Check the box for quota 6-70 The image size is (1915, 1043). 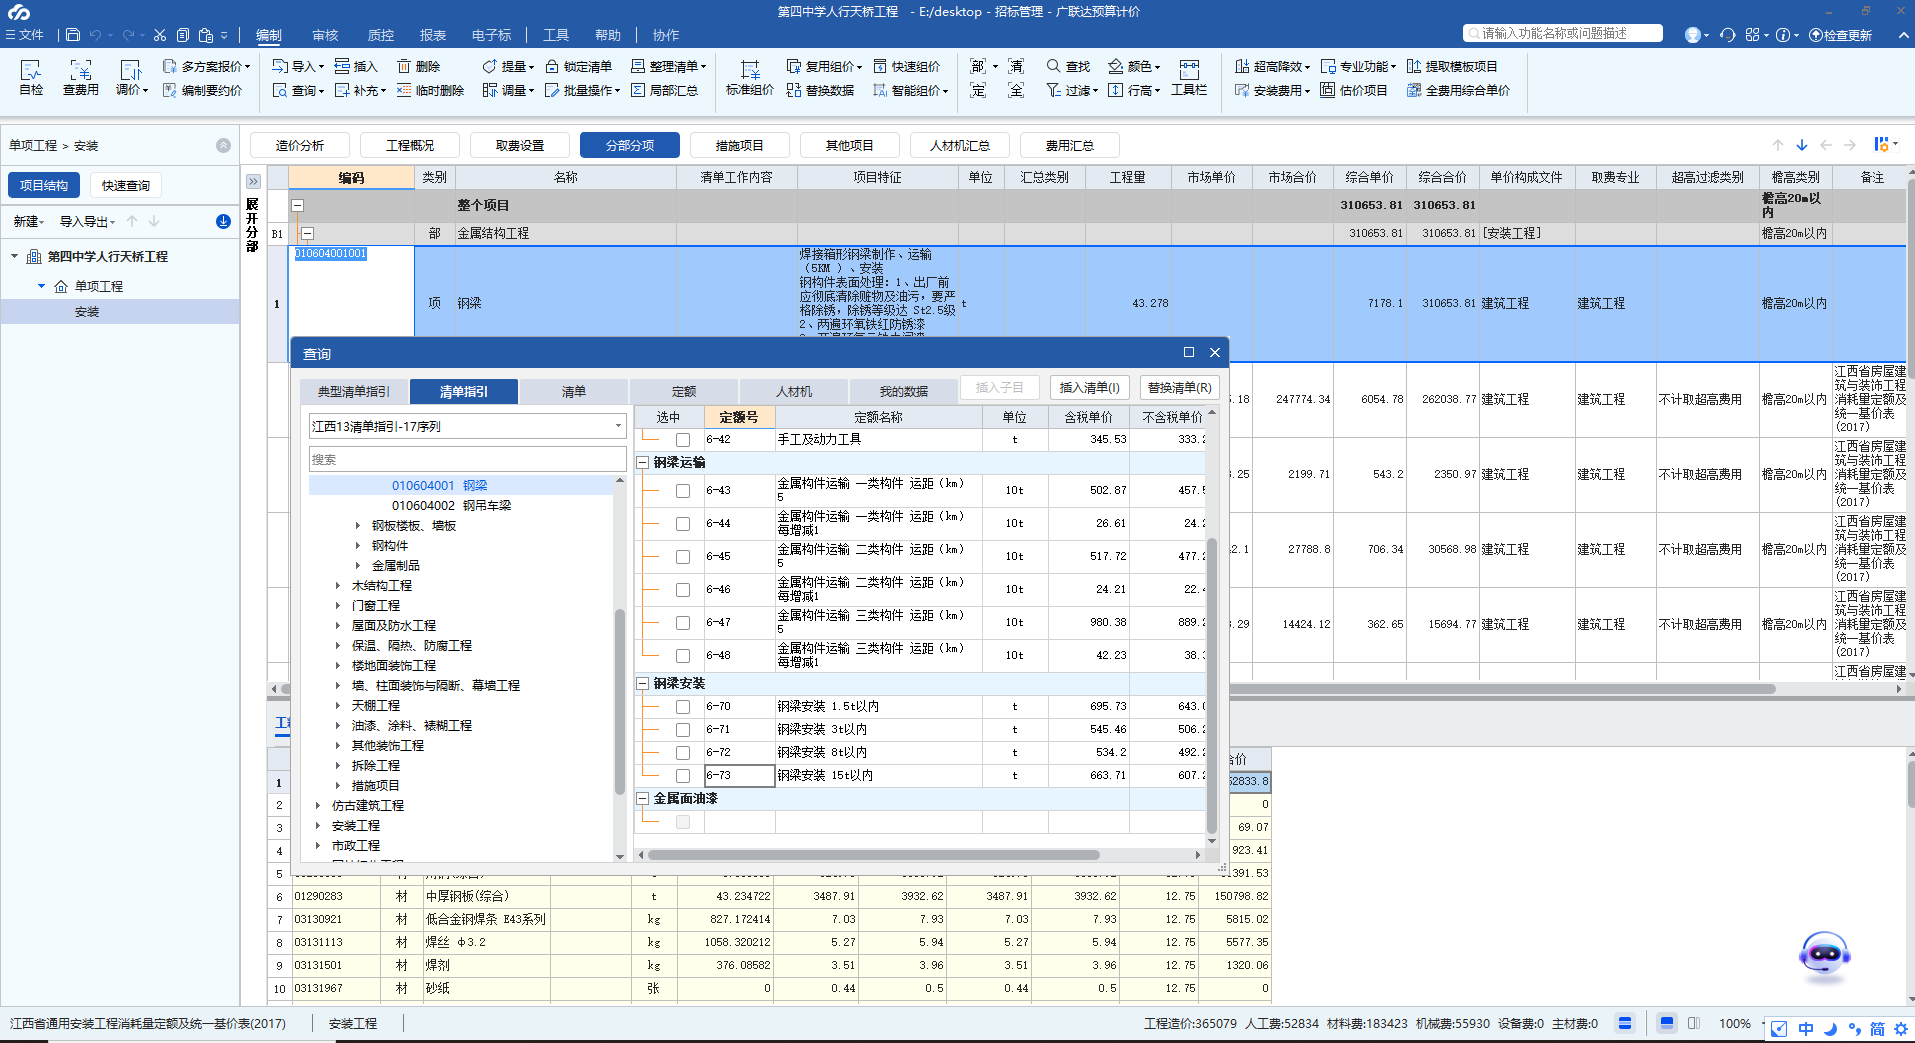683,707
